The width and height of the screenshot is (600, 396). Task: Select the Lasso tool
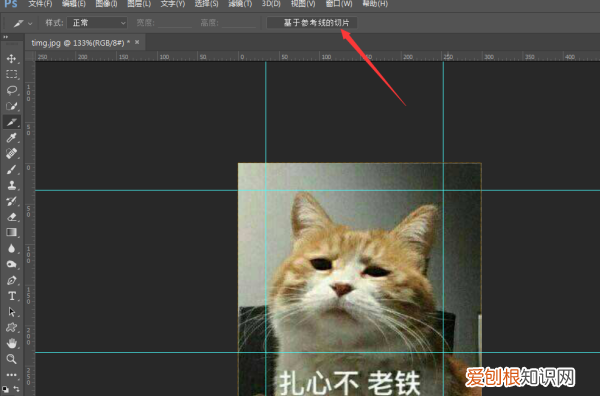[11, 90]
